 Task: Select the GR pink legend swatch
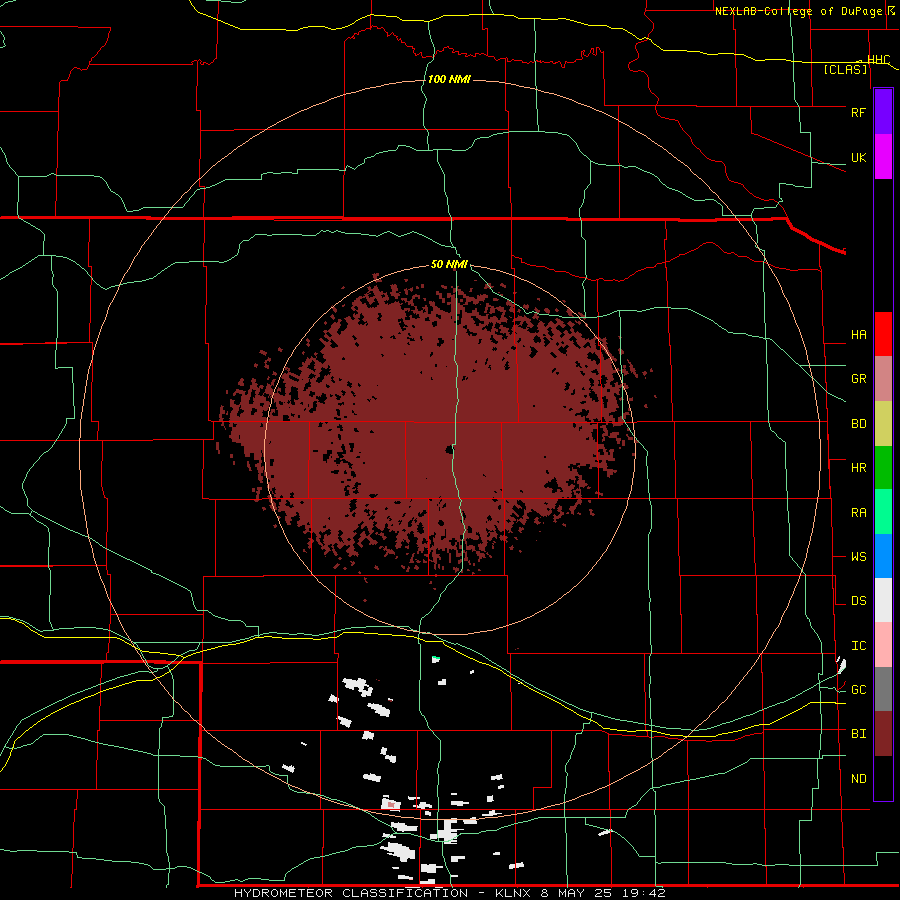point(883,379)
